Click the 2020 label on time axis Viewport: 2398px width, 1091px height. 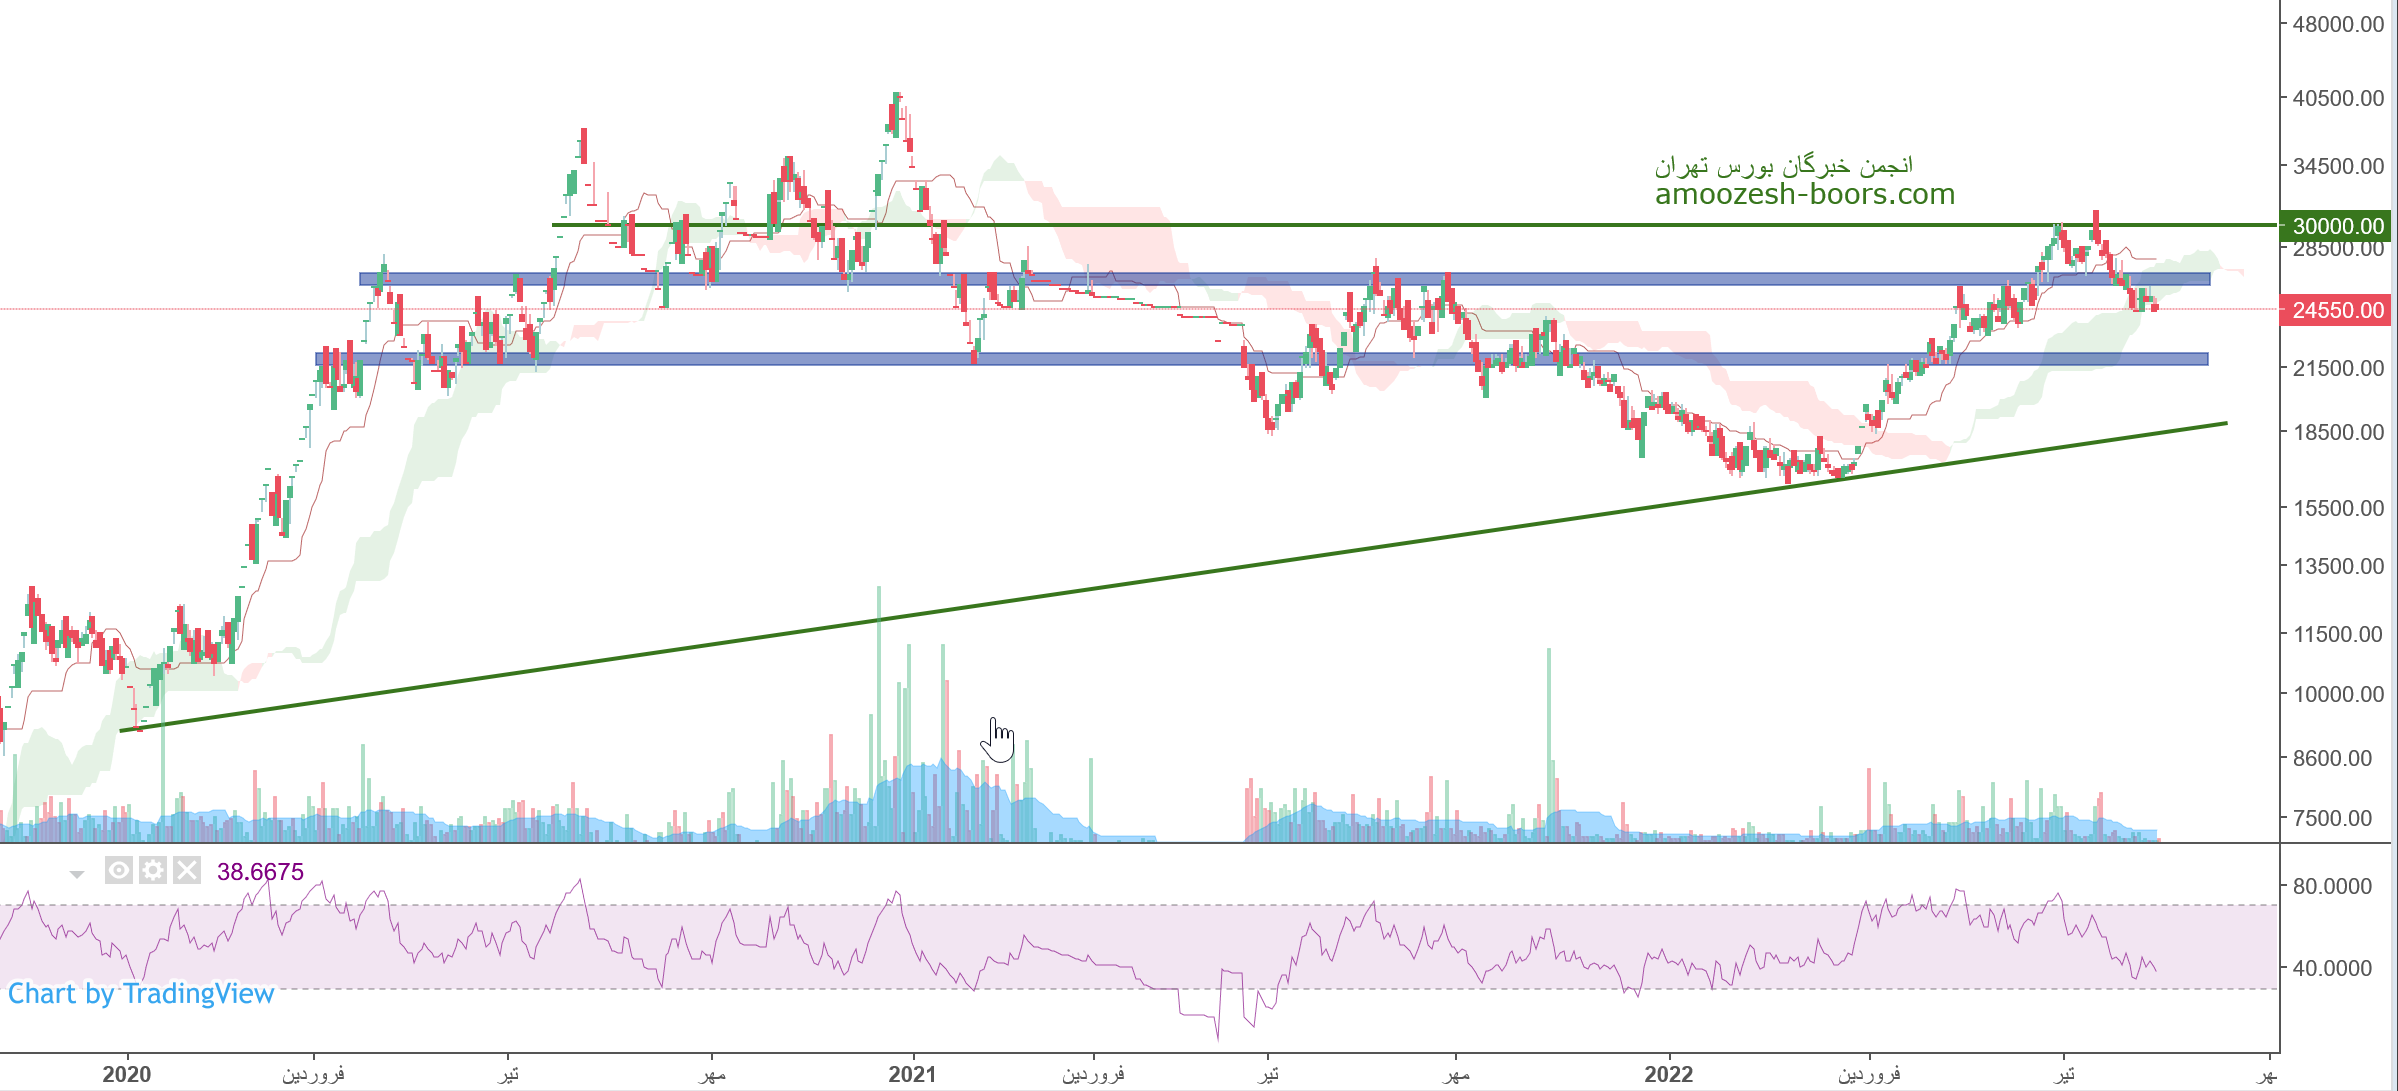point(127,1074)
